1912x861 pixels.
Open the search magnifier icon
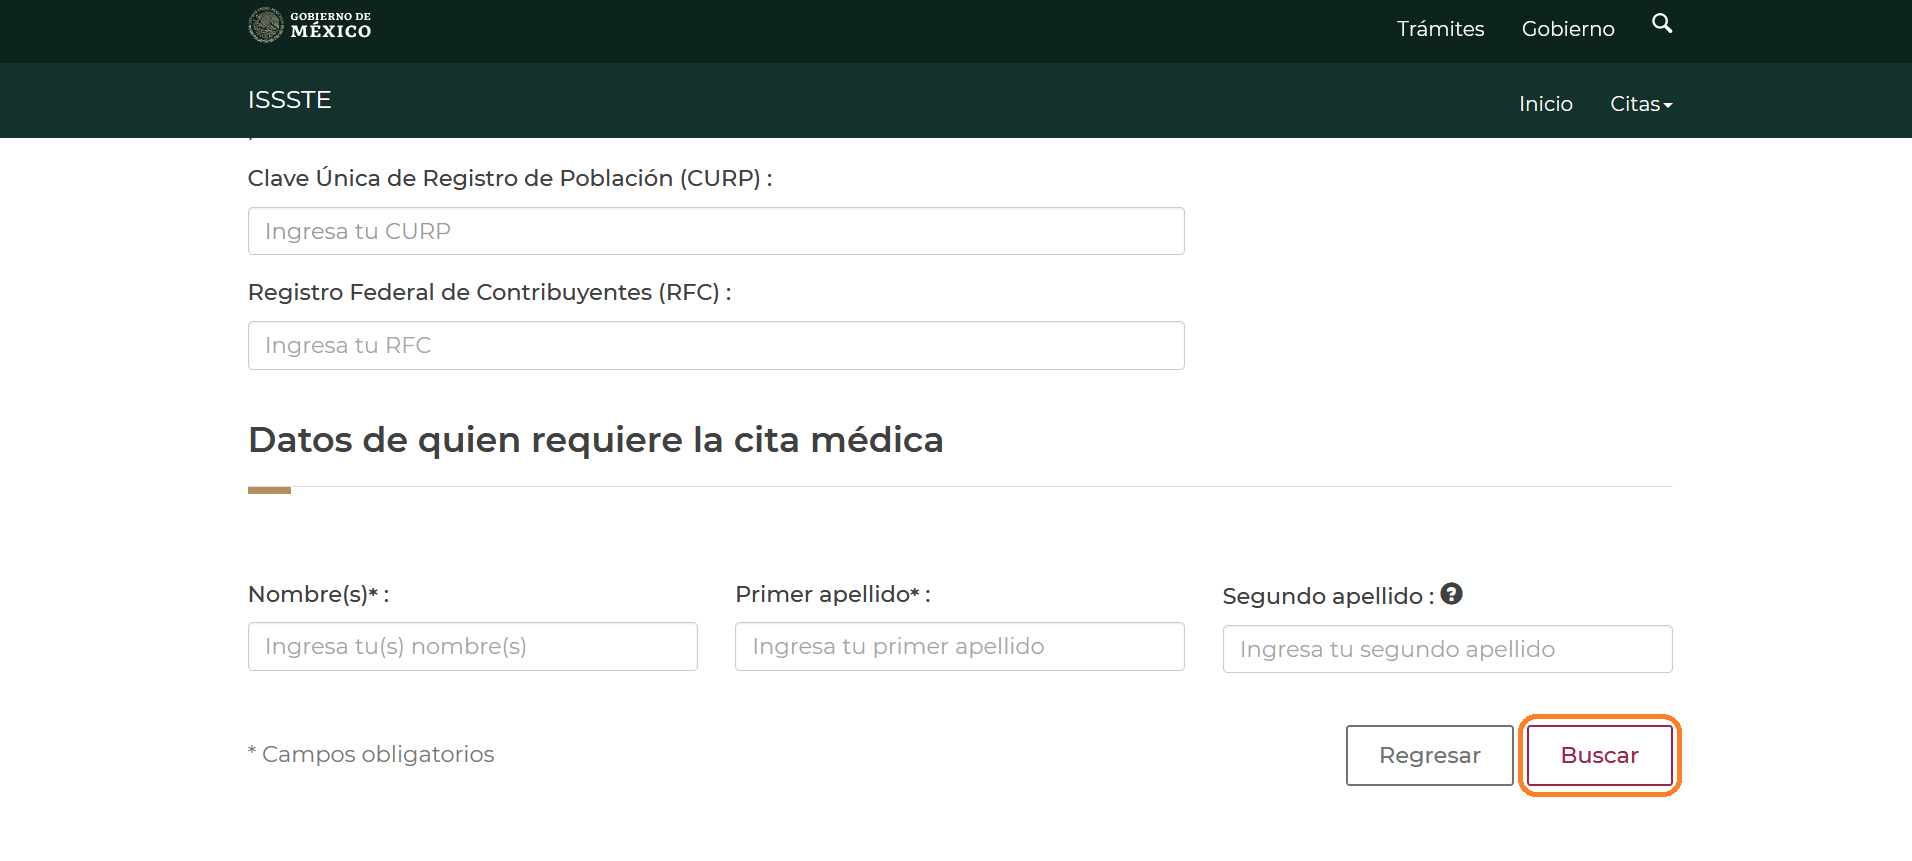pyautogui.click(x=1661, y=24)
